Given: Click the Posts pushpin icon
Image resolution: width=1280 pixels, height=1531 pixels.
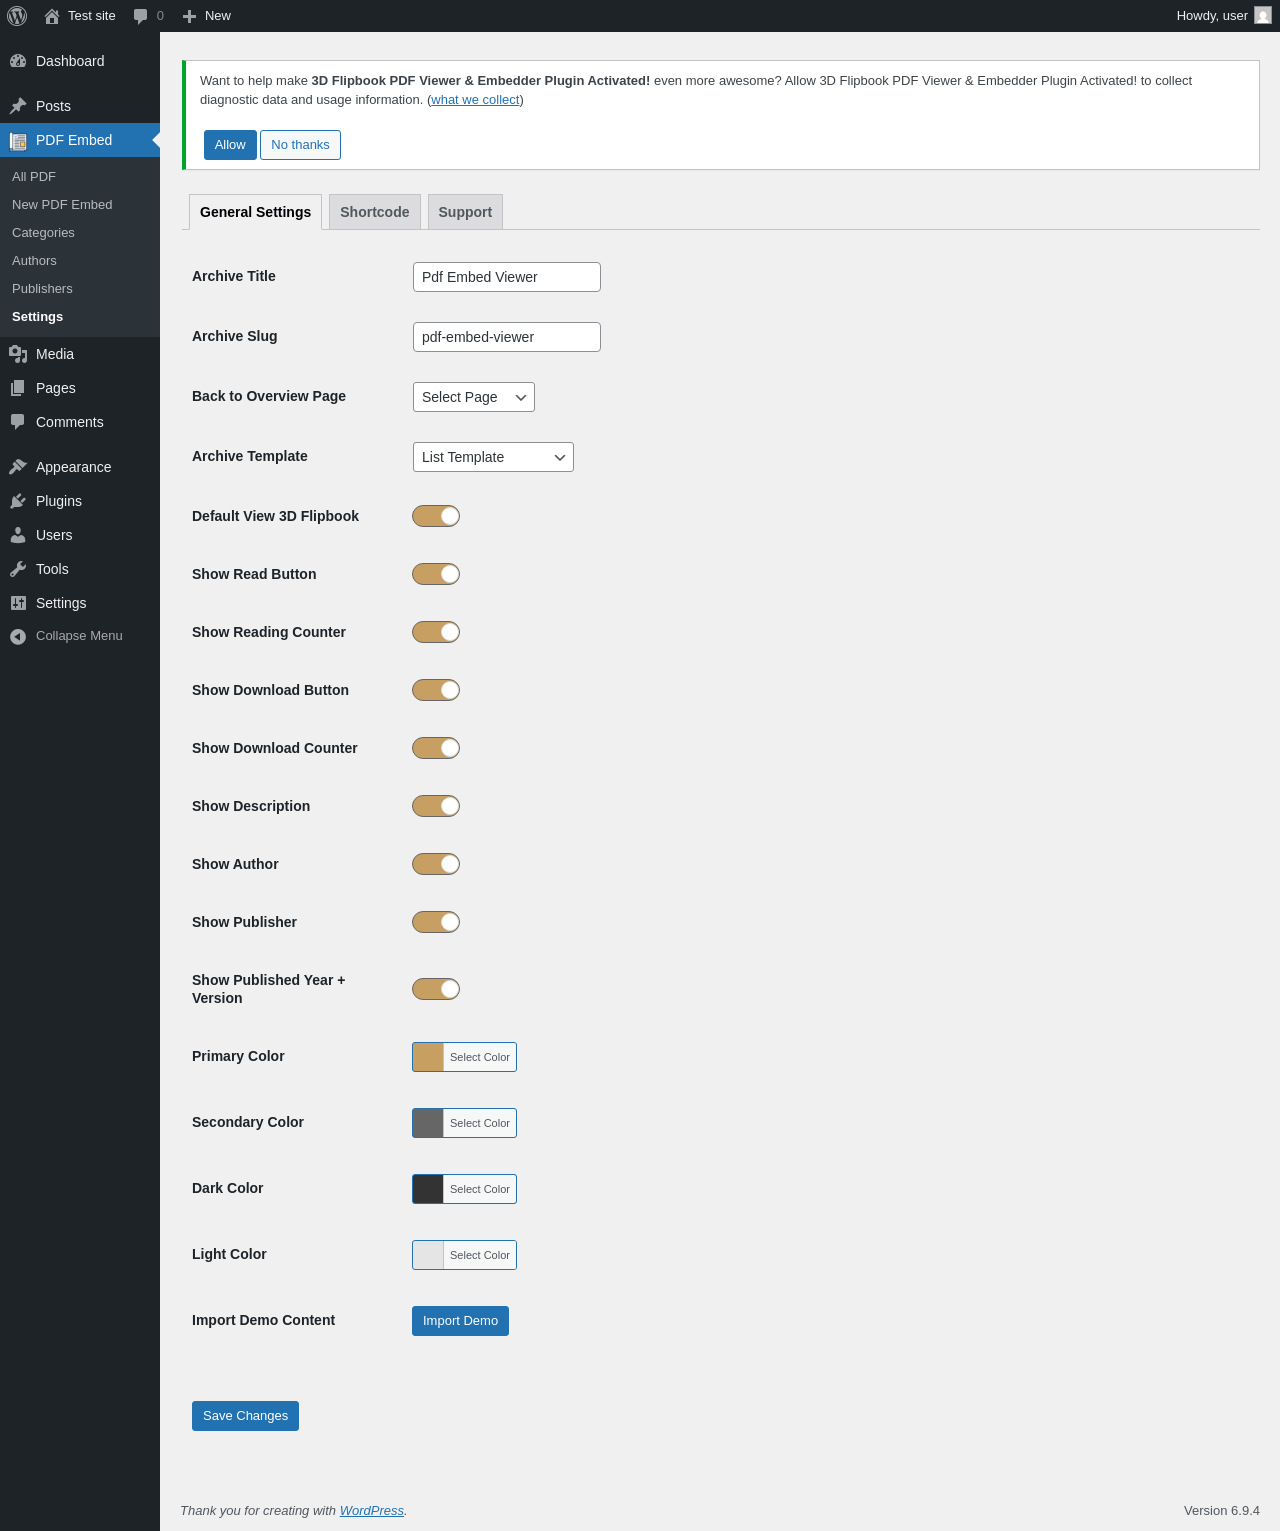Looking at the screenshot, I should (18, 106).
